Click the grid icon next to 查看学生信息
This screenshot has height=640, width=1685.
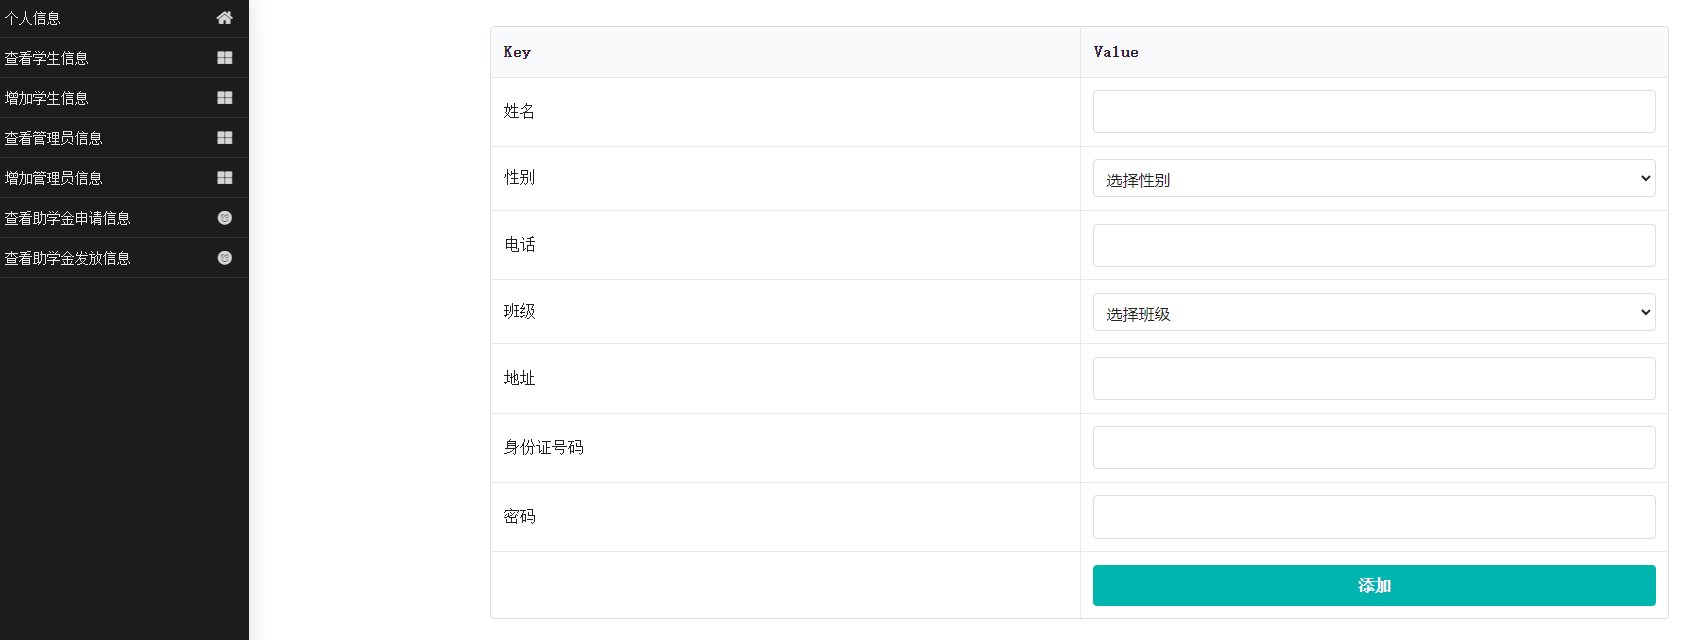tap(224, 57)
